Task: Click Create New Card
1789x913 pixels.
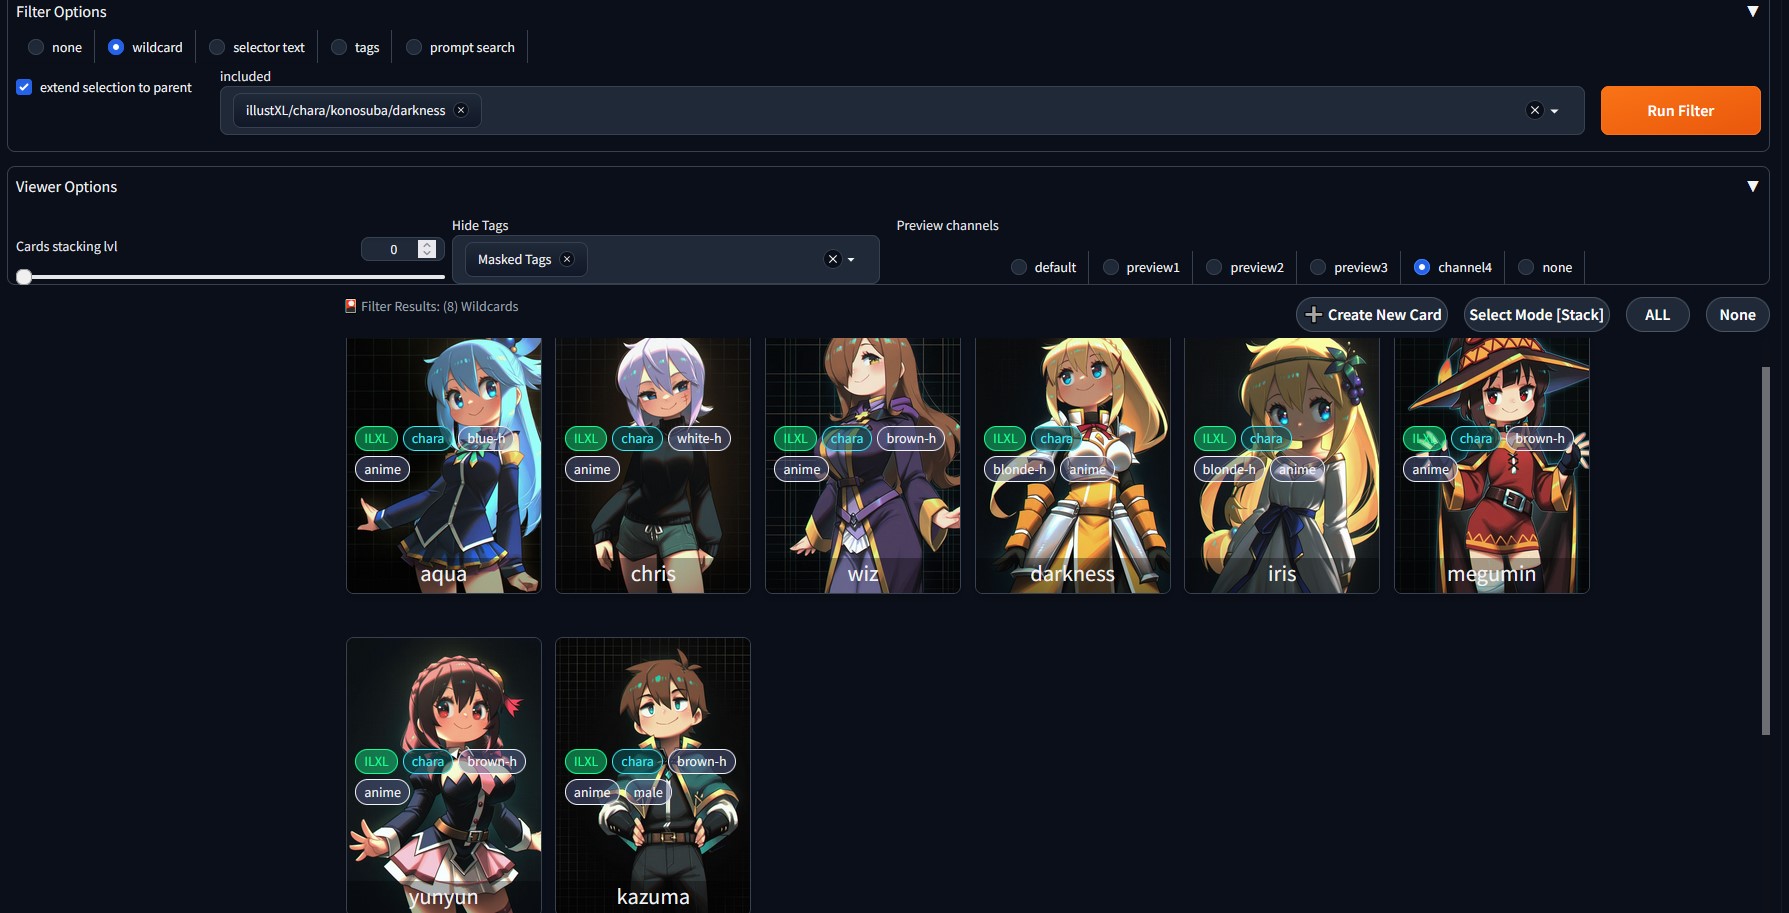Action: coord(1374,314)
